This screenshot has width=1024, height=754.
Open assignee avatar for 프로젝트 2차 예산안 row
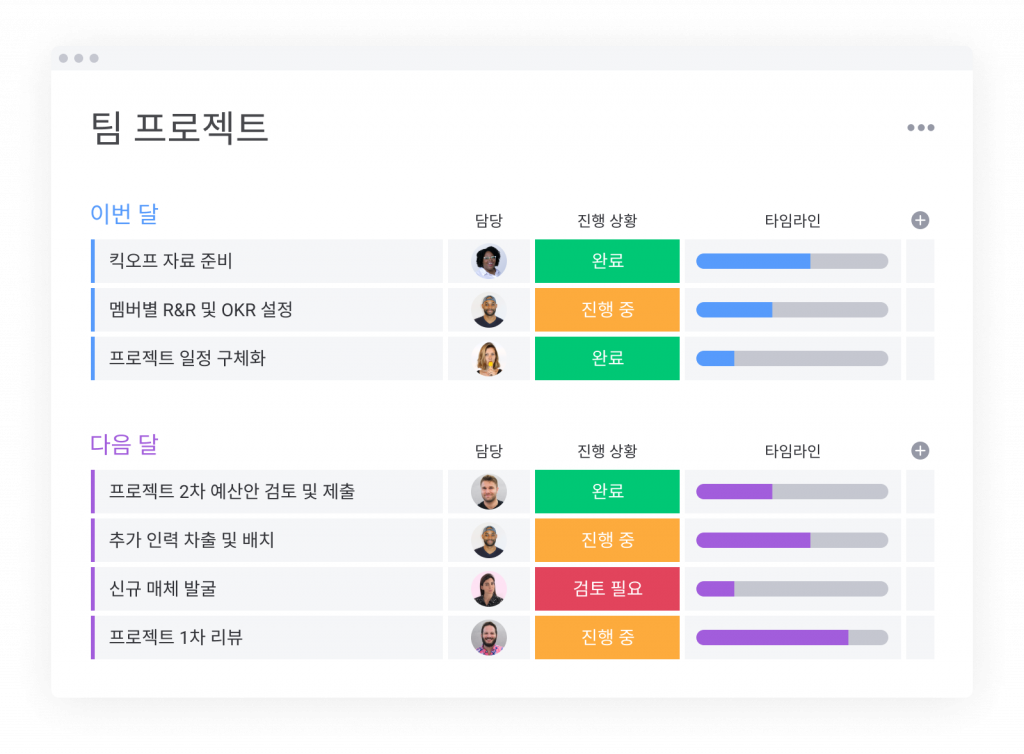pyautogui.click(x=488, y=492)
